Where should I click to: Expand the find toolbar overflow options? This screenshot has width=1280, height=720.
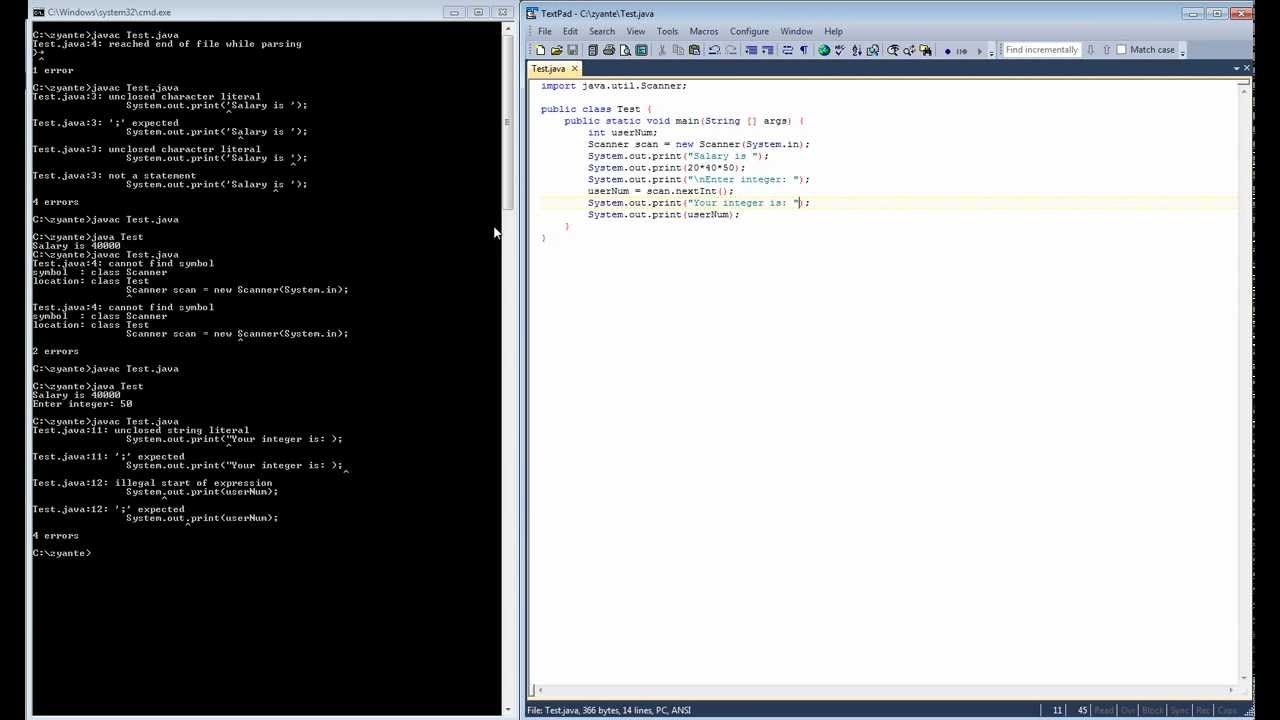tap(1183, 51)
